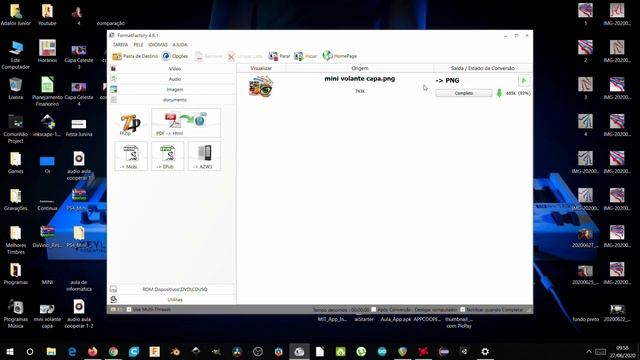Click the Origem column header
This screenshot has width=640, height=360.
tap(360, 68)
